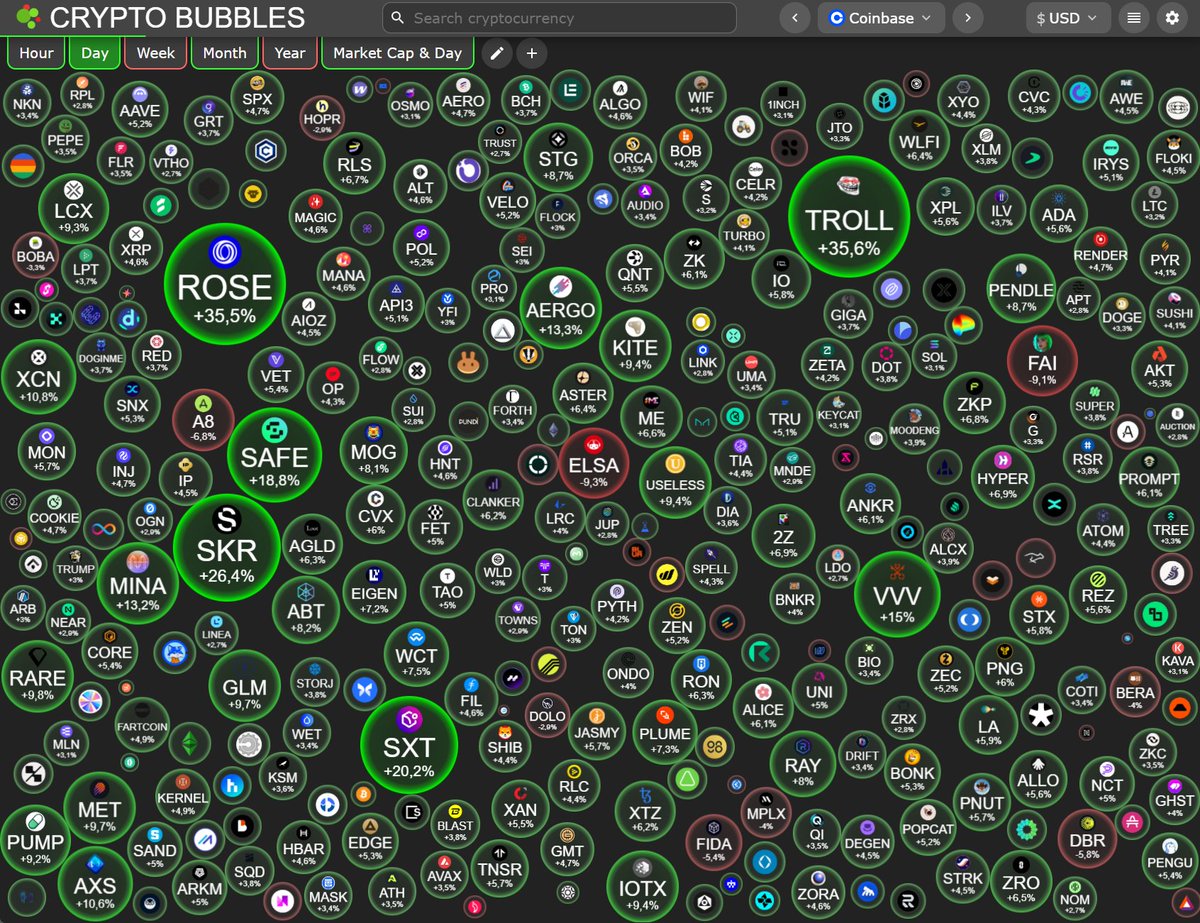The image size is (1200, 923).
Task: Select the PLUME +7,3% bubble
Action: point(665,730)
